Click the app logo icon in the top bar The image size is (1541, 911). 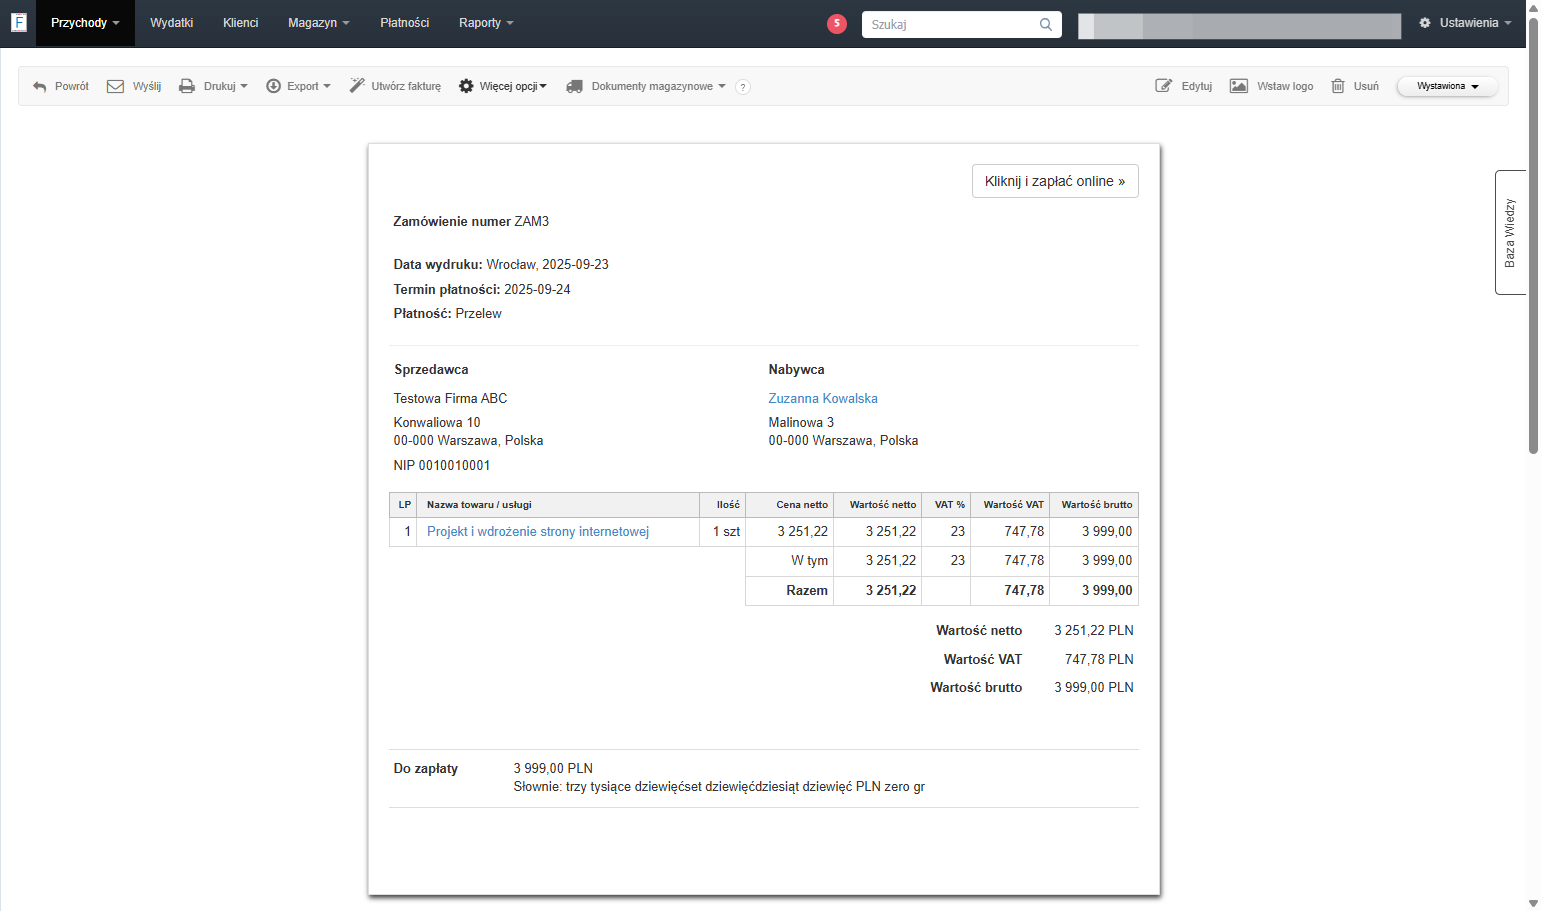(x=18, y=22)
